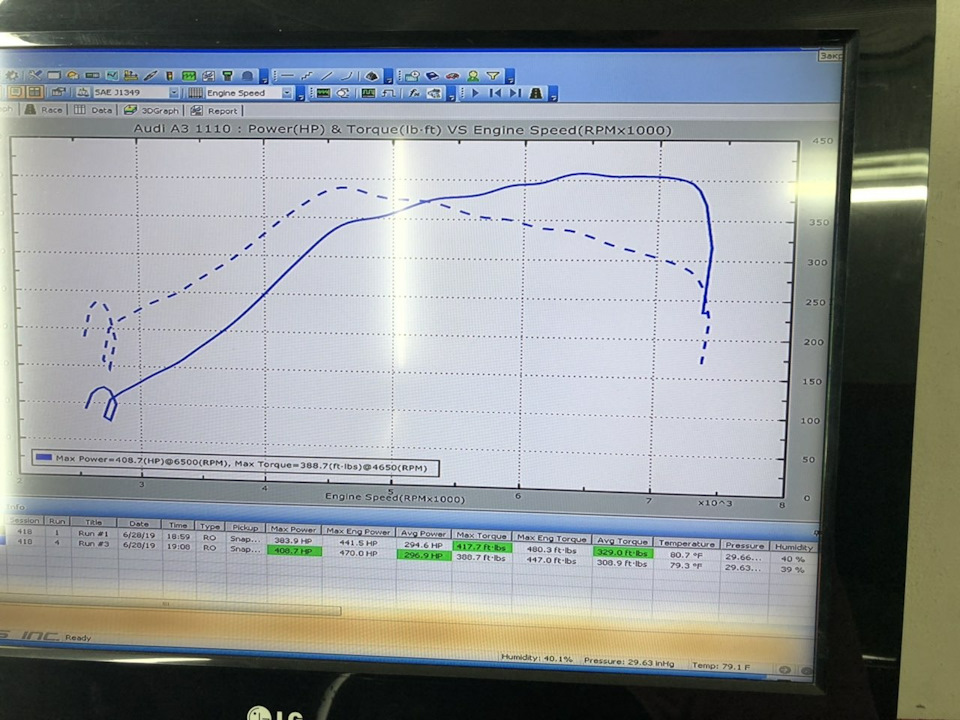Click the 3D surface shape icon
The height and width of the screenshot is (720, 960).
click(372, 76)
